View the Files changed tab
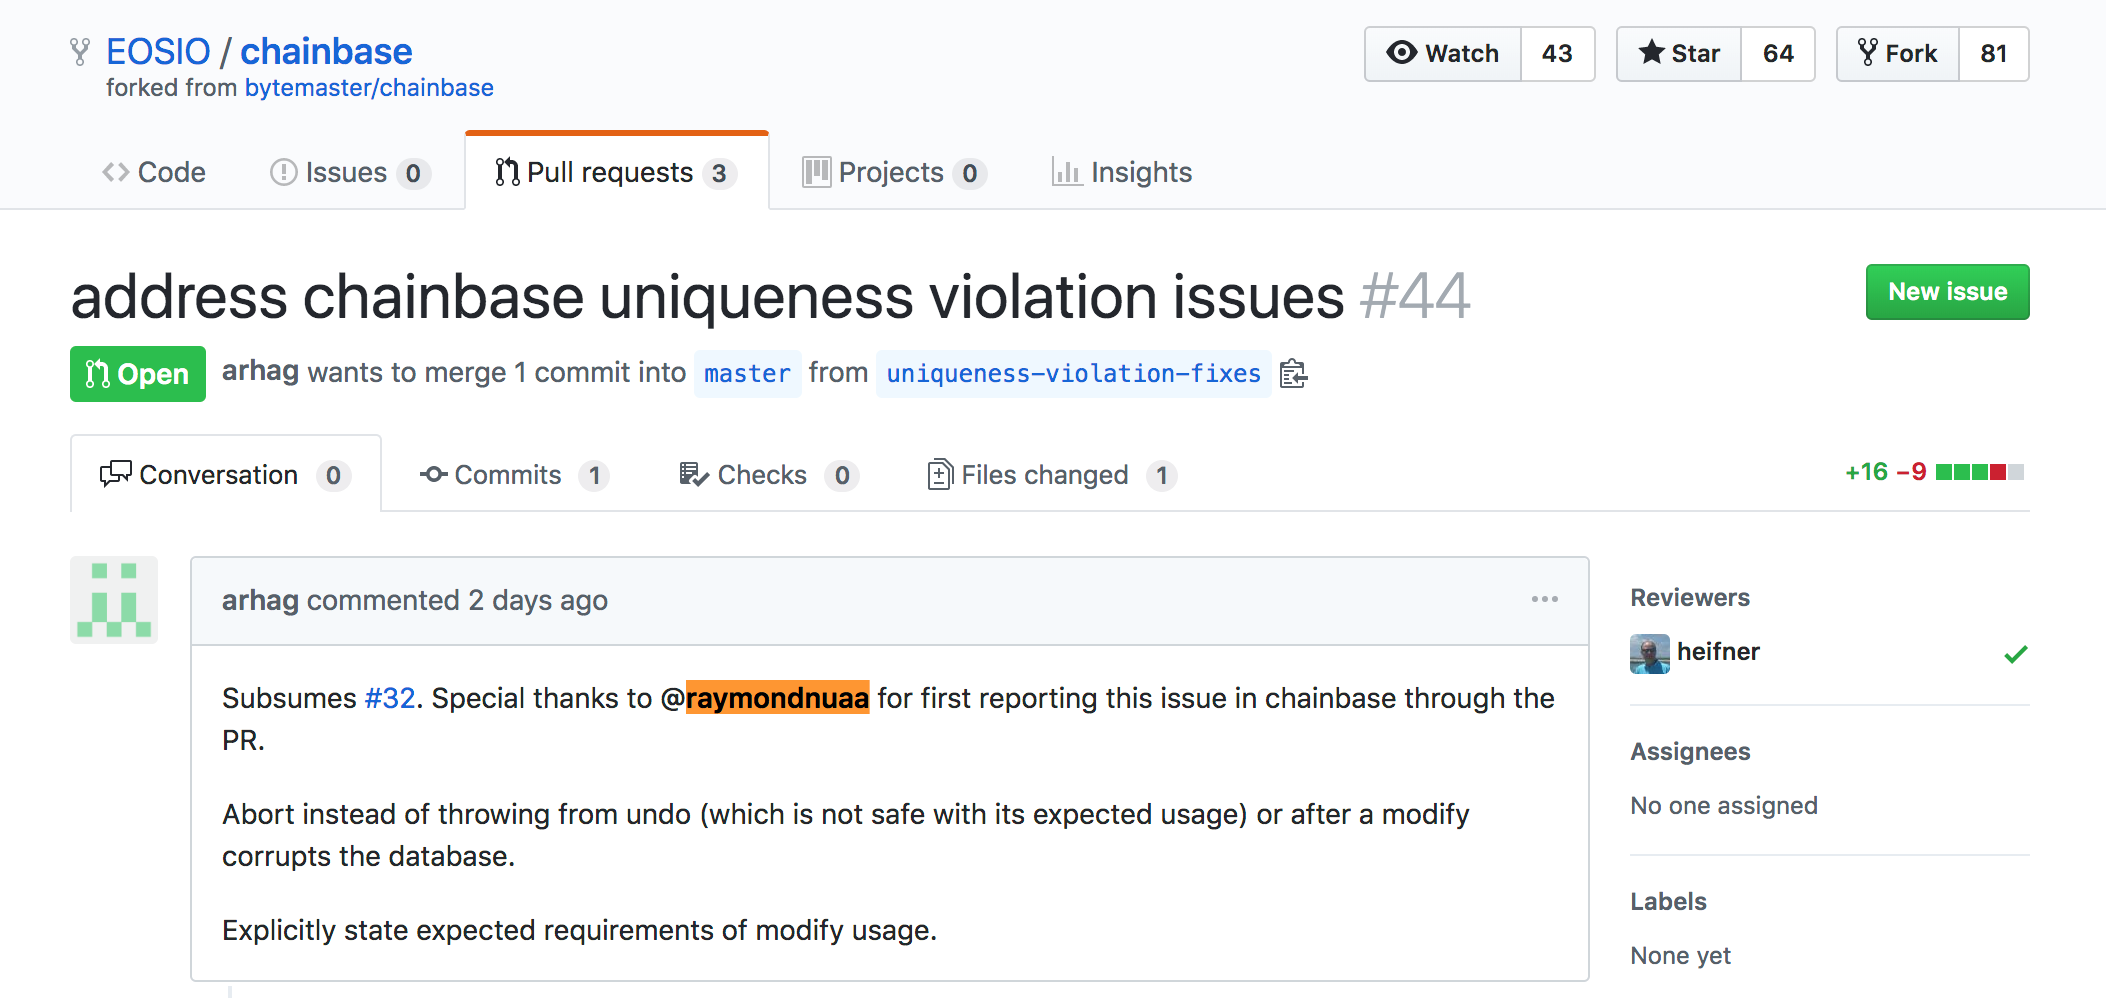 point(1052,475)
